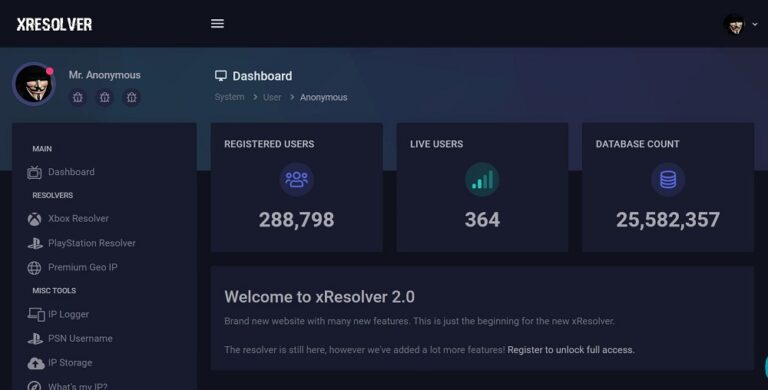This screenshot has height=390, width=768.
Task: Click Register to unlock full access link
Action: [x=571, y=350]
